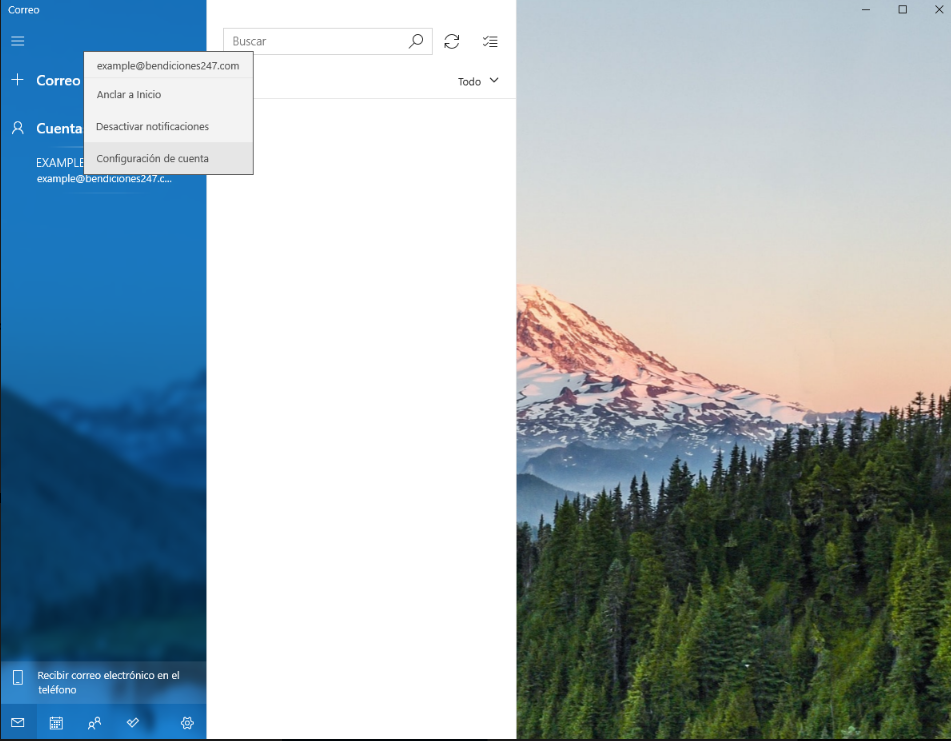Click the magnifier search icon

click(415, 41)
